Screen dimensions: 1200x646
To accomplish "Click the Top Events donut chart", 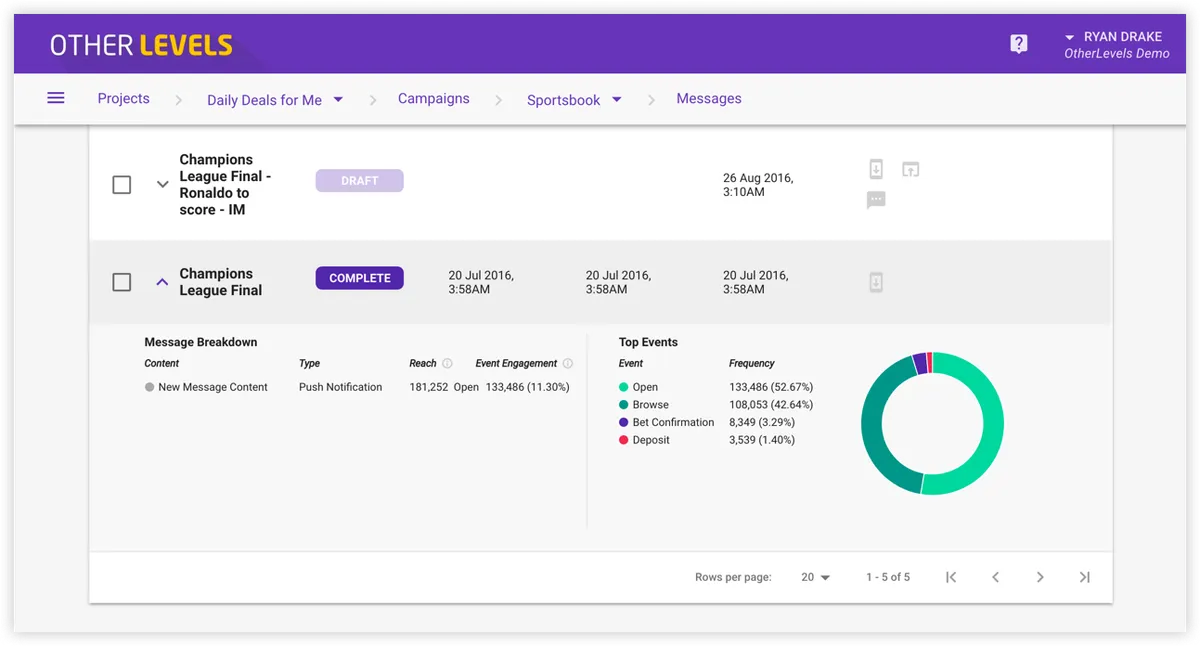I will click(x=932, y=424).
